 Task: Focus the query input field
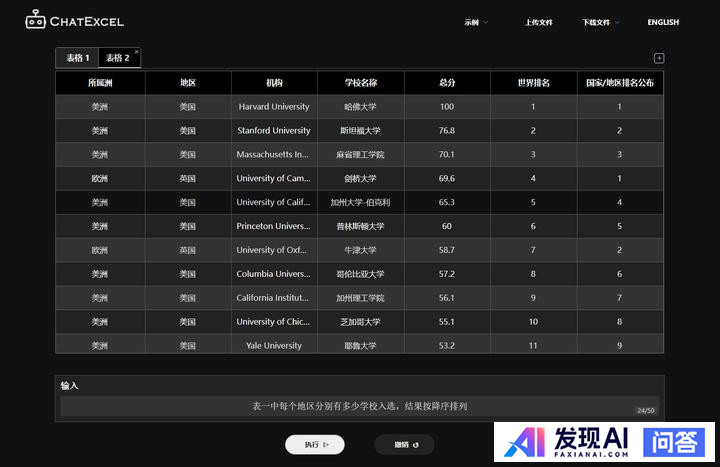point(360,406)
